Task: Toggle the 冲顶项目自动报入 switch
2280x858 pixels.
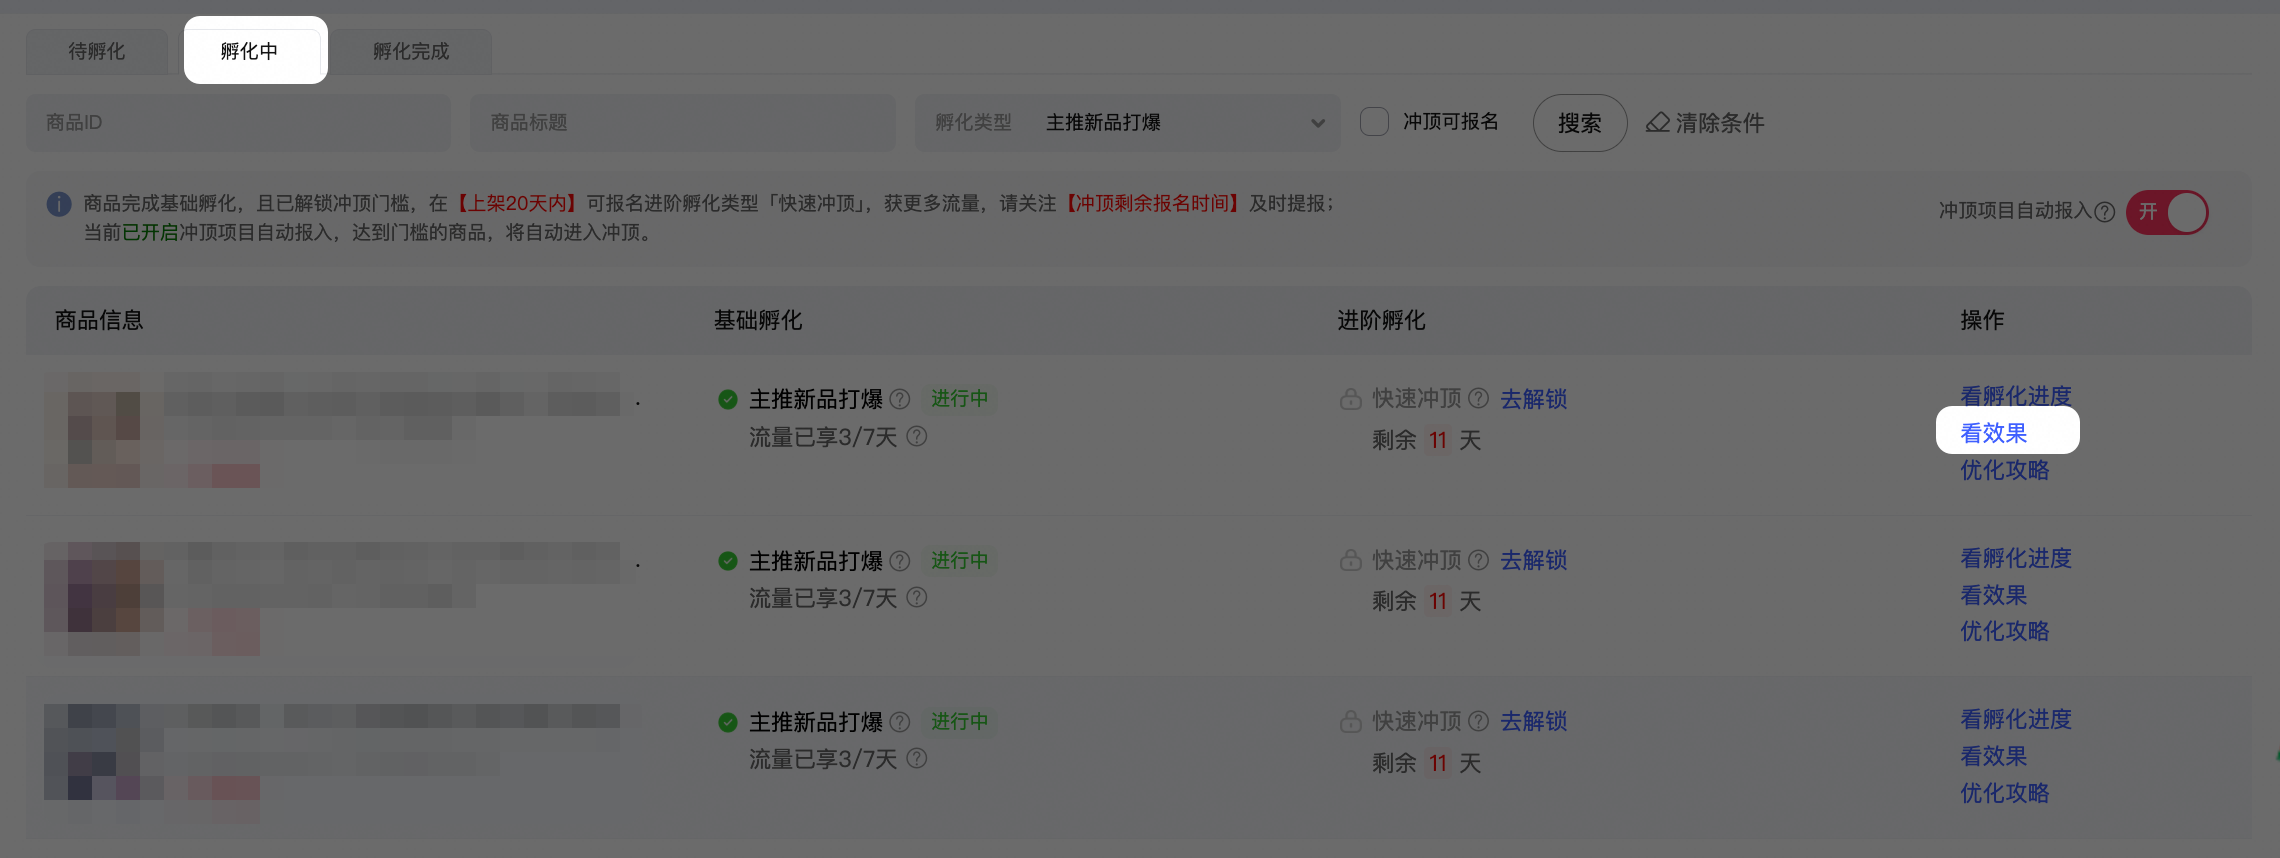Action: click(2167, 212)
